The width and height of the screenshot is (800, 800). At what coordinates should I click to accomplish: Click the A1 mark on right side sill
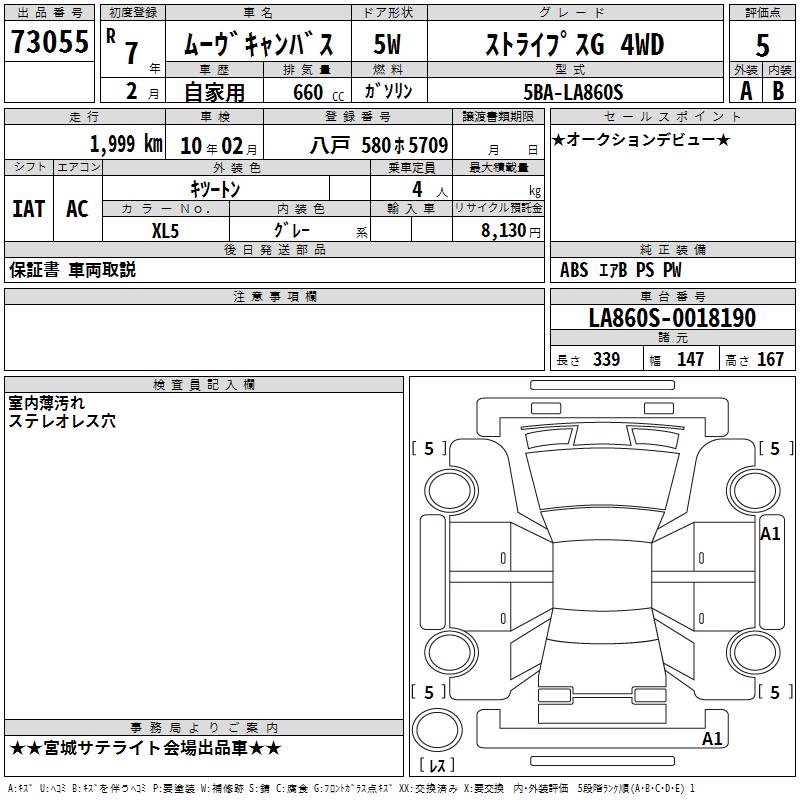click(770, 534)
